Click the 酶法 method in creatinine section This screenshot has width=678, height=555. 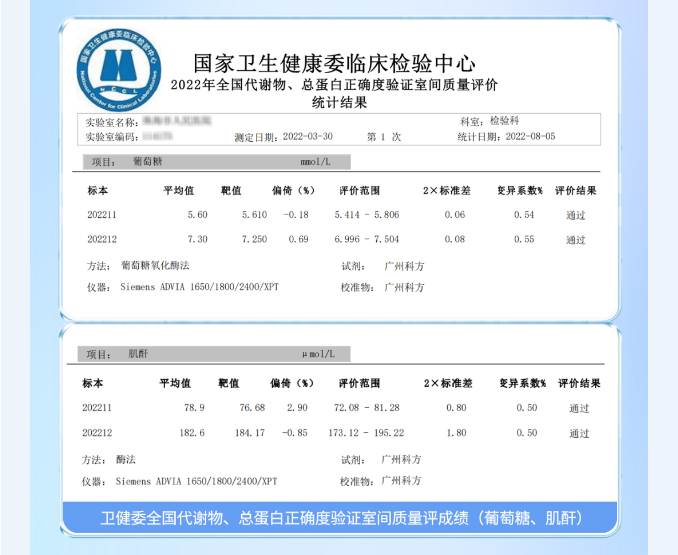click(x=125, y=459)
